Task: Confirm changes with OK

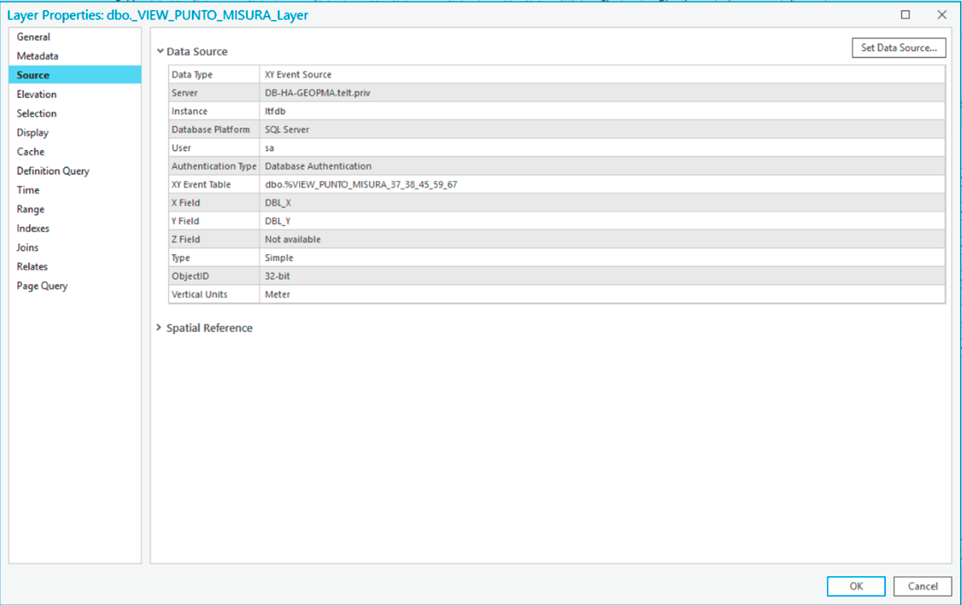Action: [855, 586]
